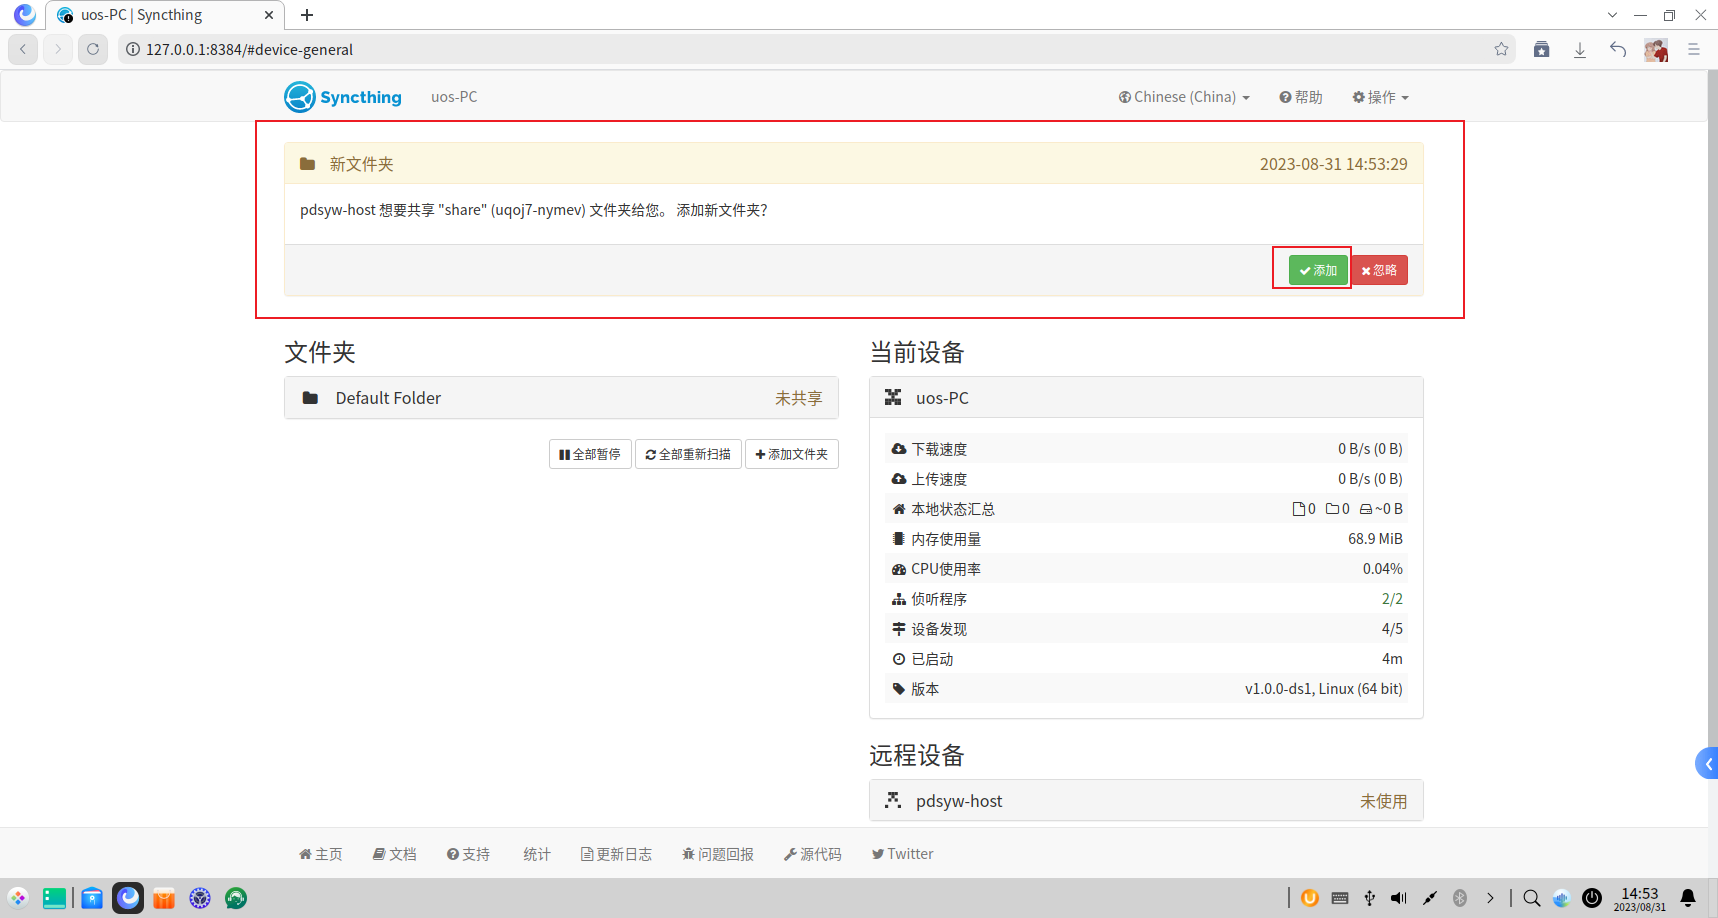1718x918 pixels.
Task: Open the volume speaker tray icon
Action: (x=1399, y=898)
